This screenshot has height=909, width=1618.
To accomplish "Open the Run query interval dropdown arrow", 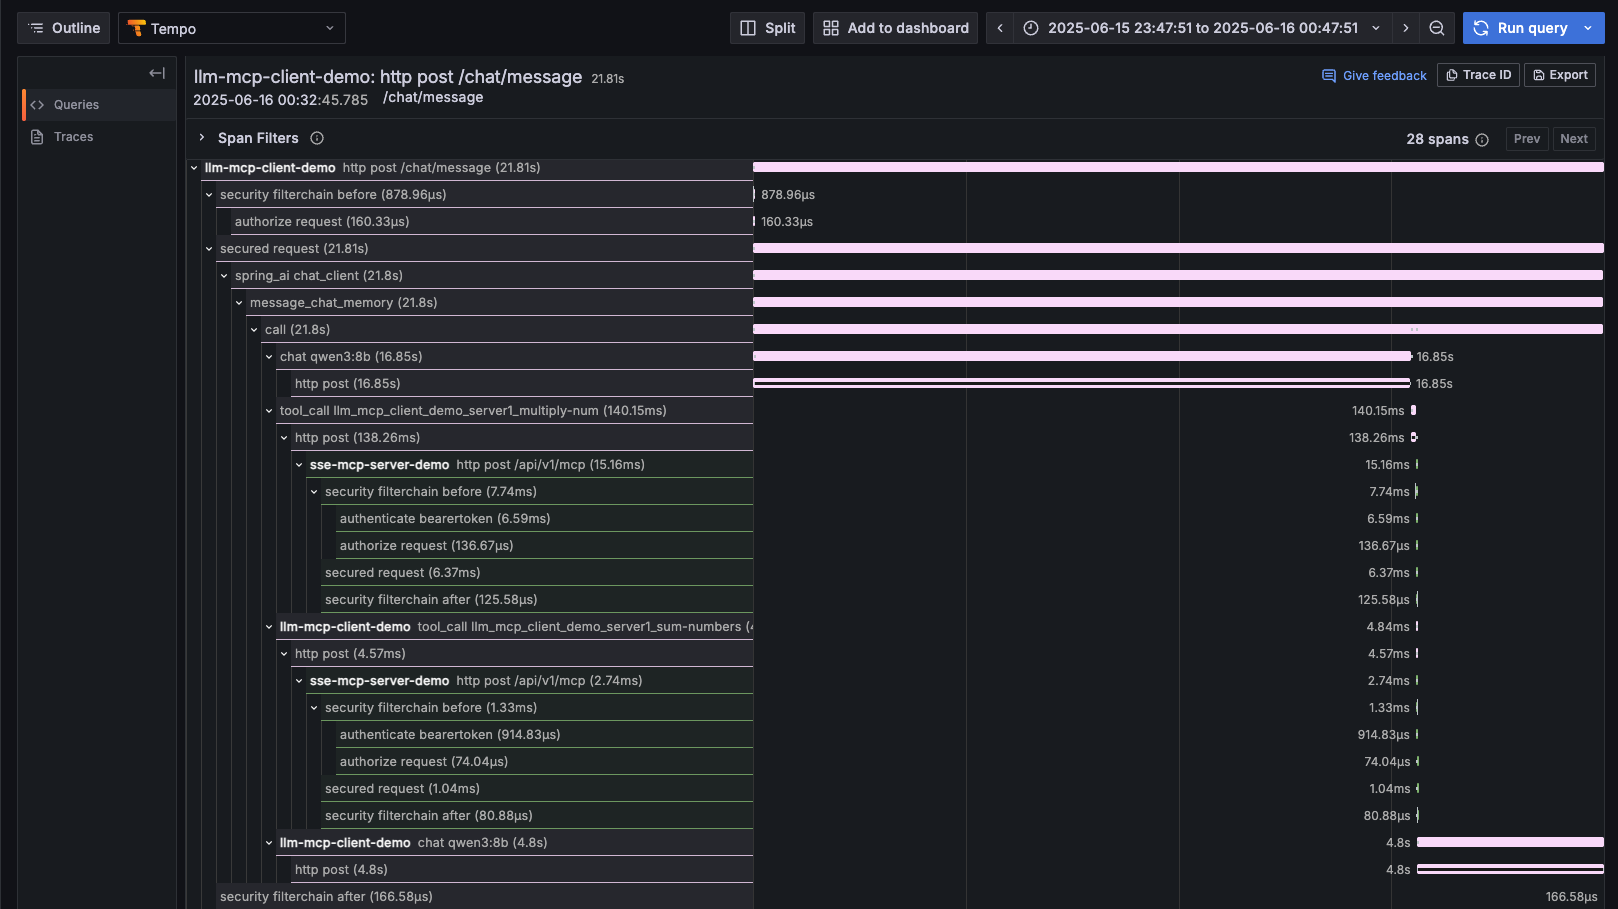I will point(1588,28).
